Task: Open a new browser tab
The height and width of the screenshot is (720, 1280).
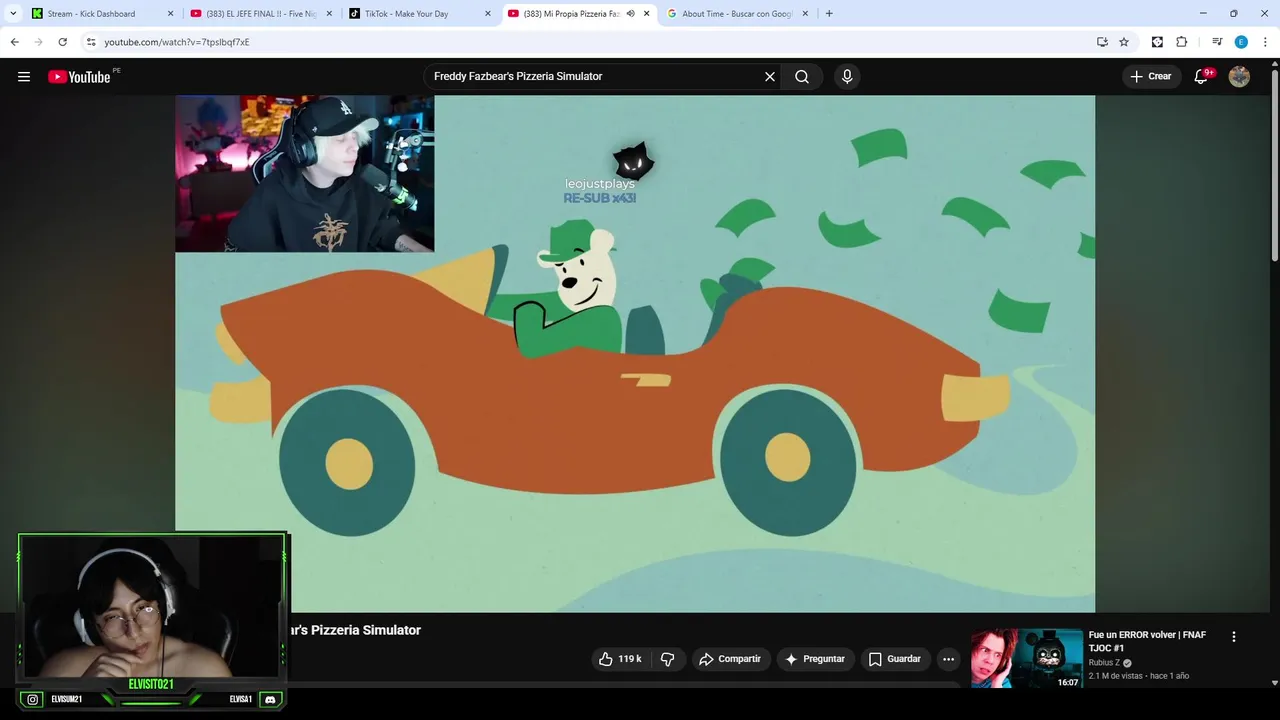Action: click(x=829, y=14)
